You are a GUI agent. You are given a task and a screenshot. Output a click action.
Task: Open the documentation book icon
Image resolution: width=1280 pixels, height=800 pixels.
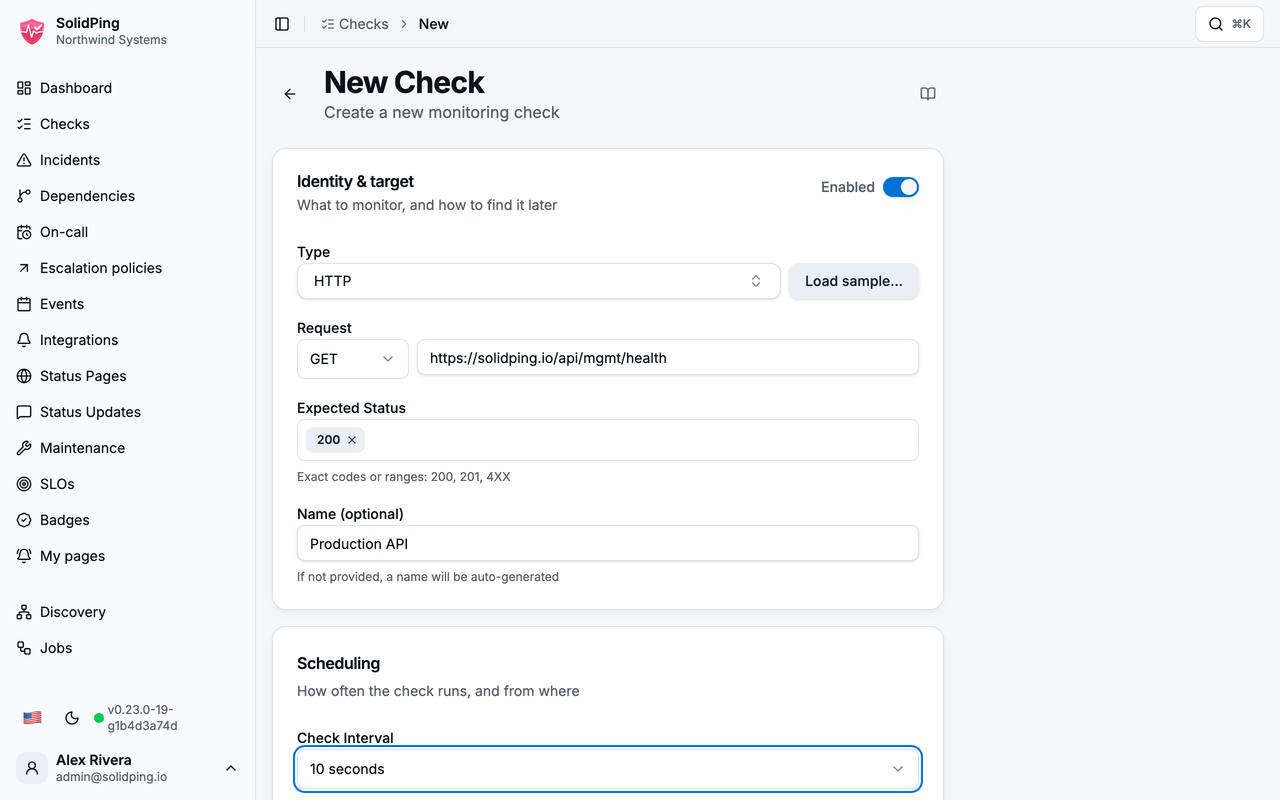(x=928, y=94)
